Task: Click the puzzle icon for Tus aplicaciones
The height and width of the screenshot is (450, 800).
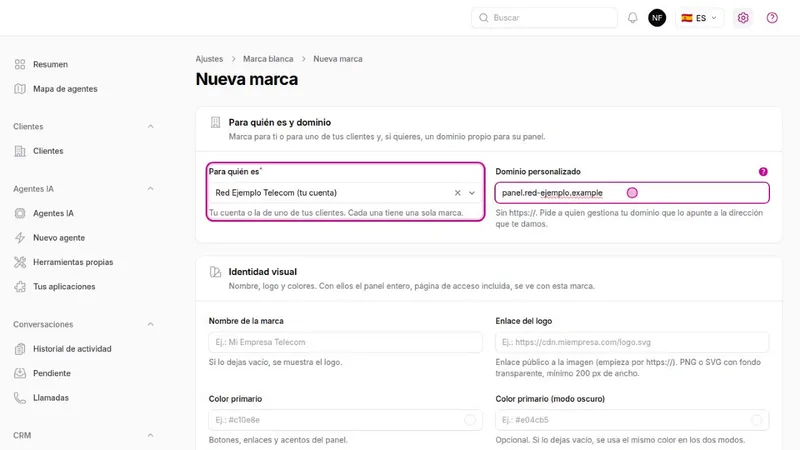Action: point(20,287)
